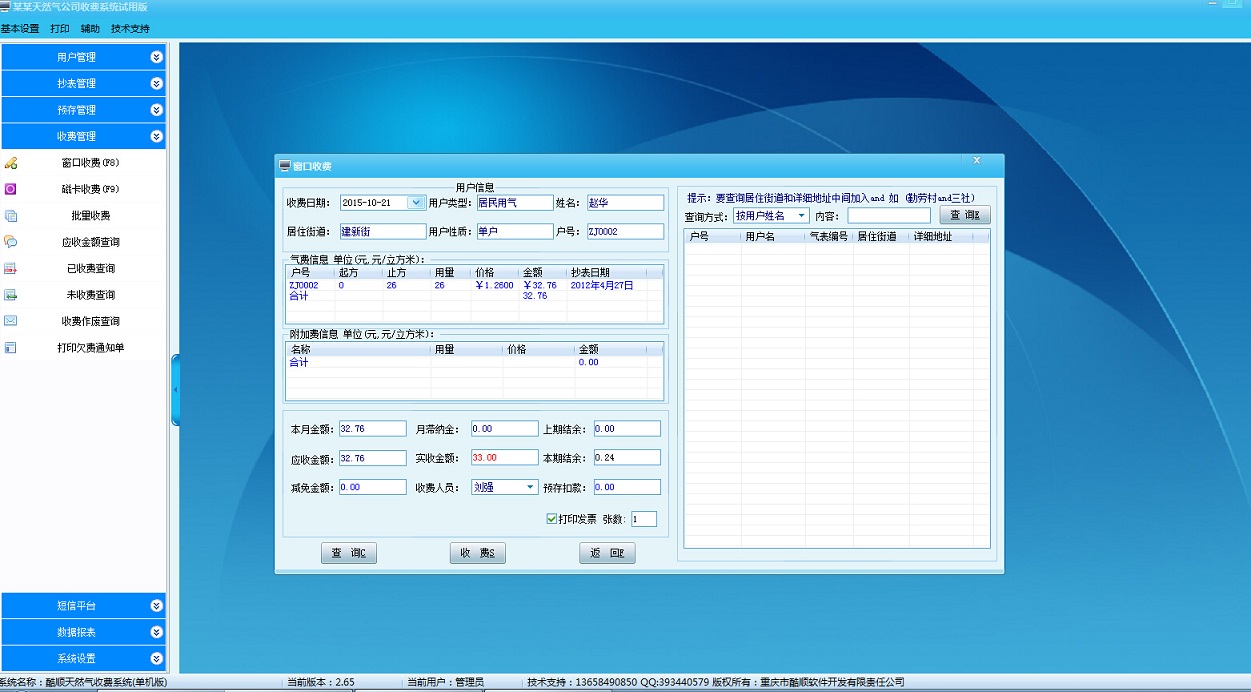Click the 止方 column header
Screen dimensions: 1251x692
407,272
